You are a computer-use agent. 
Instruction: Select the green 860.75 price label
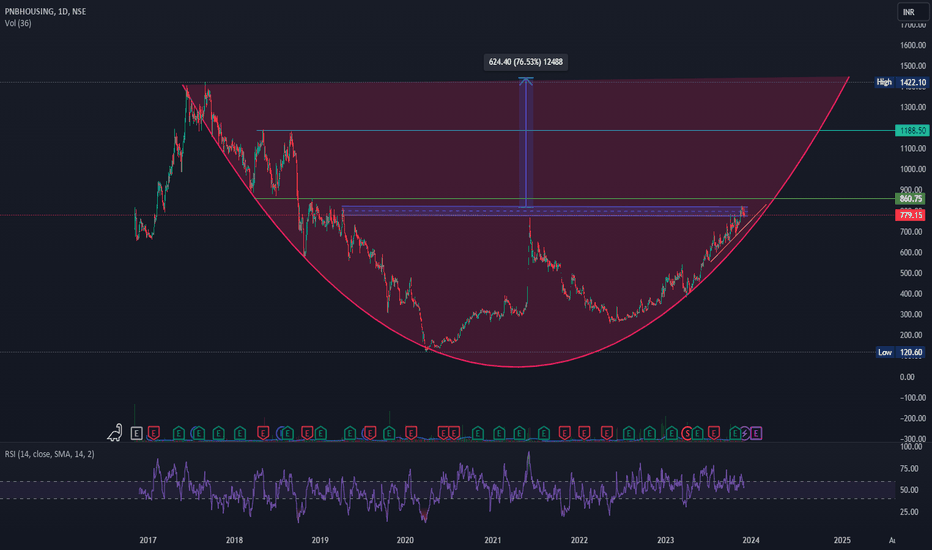911,199
